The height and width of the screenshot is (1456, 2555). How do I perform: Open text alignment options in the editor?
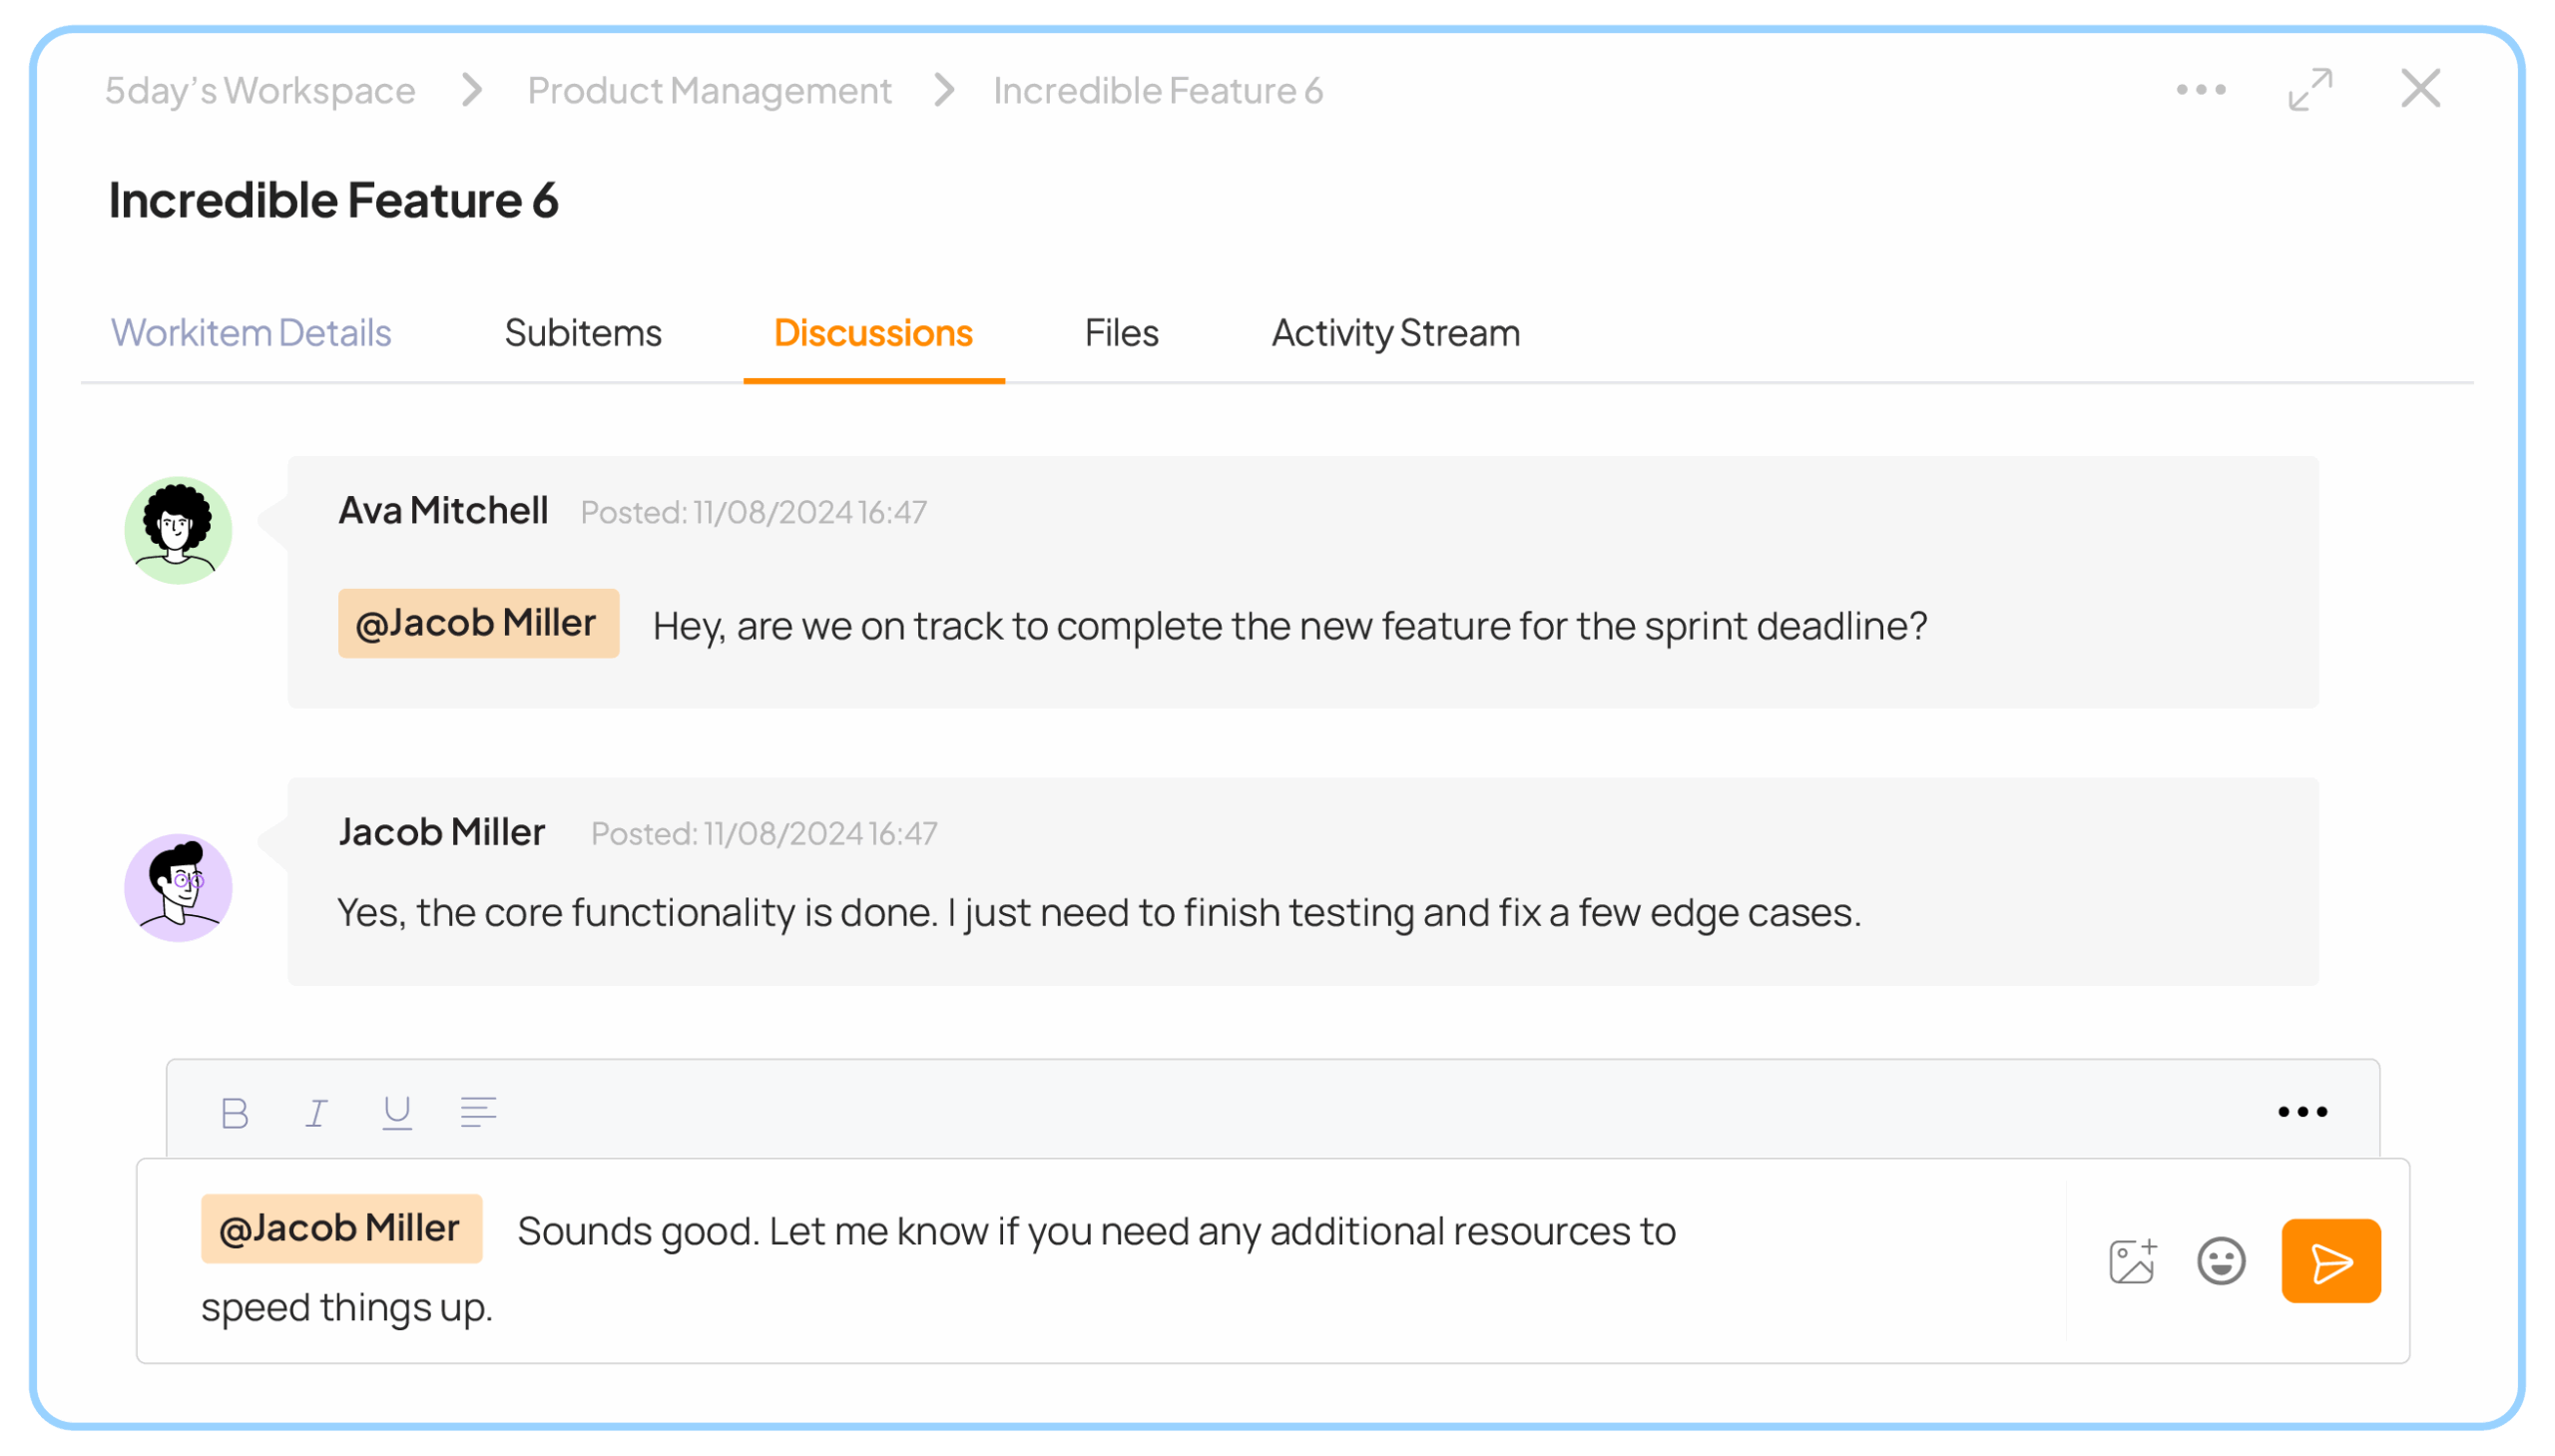tap(478, 1112)
